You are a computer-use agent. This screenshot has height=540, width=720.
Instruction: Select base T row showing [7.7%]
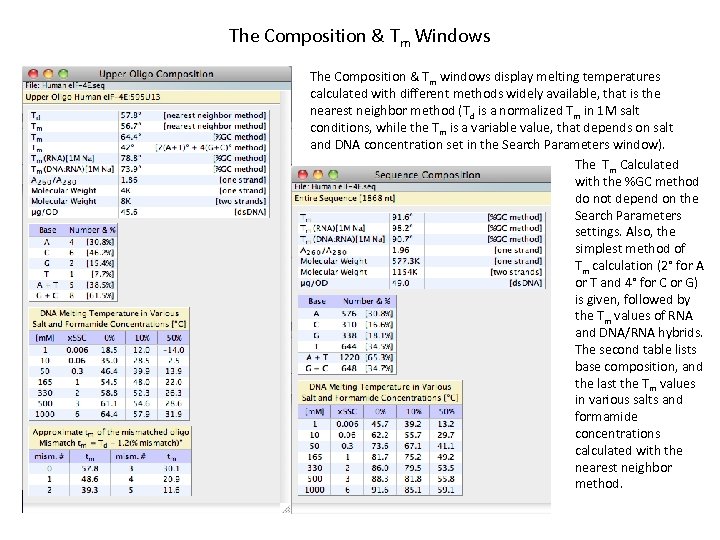pos(73,274)
